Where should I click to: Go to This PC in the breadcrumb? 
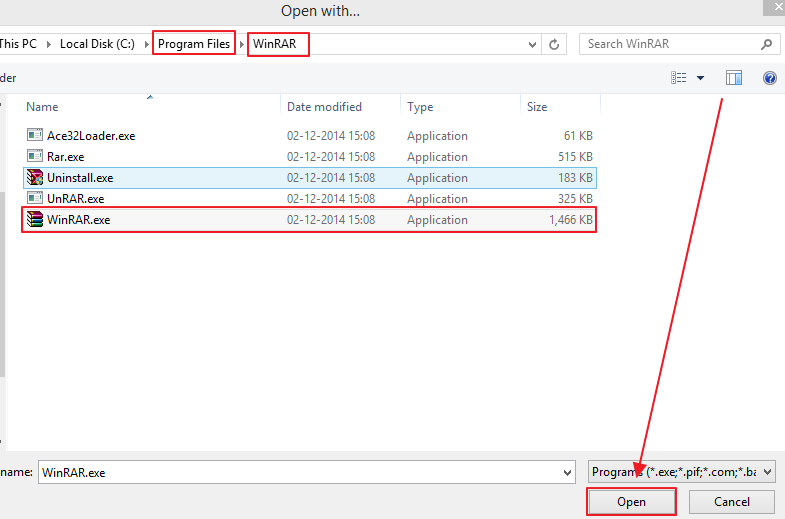point(18,44)
